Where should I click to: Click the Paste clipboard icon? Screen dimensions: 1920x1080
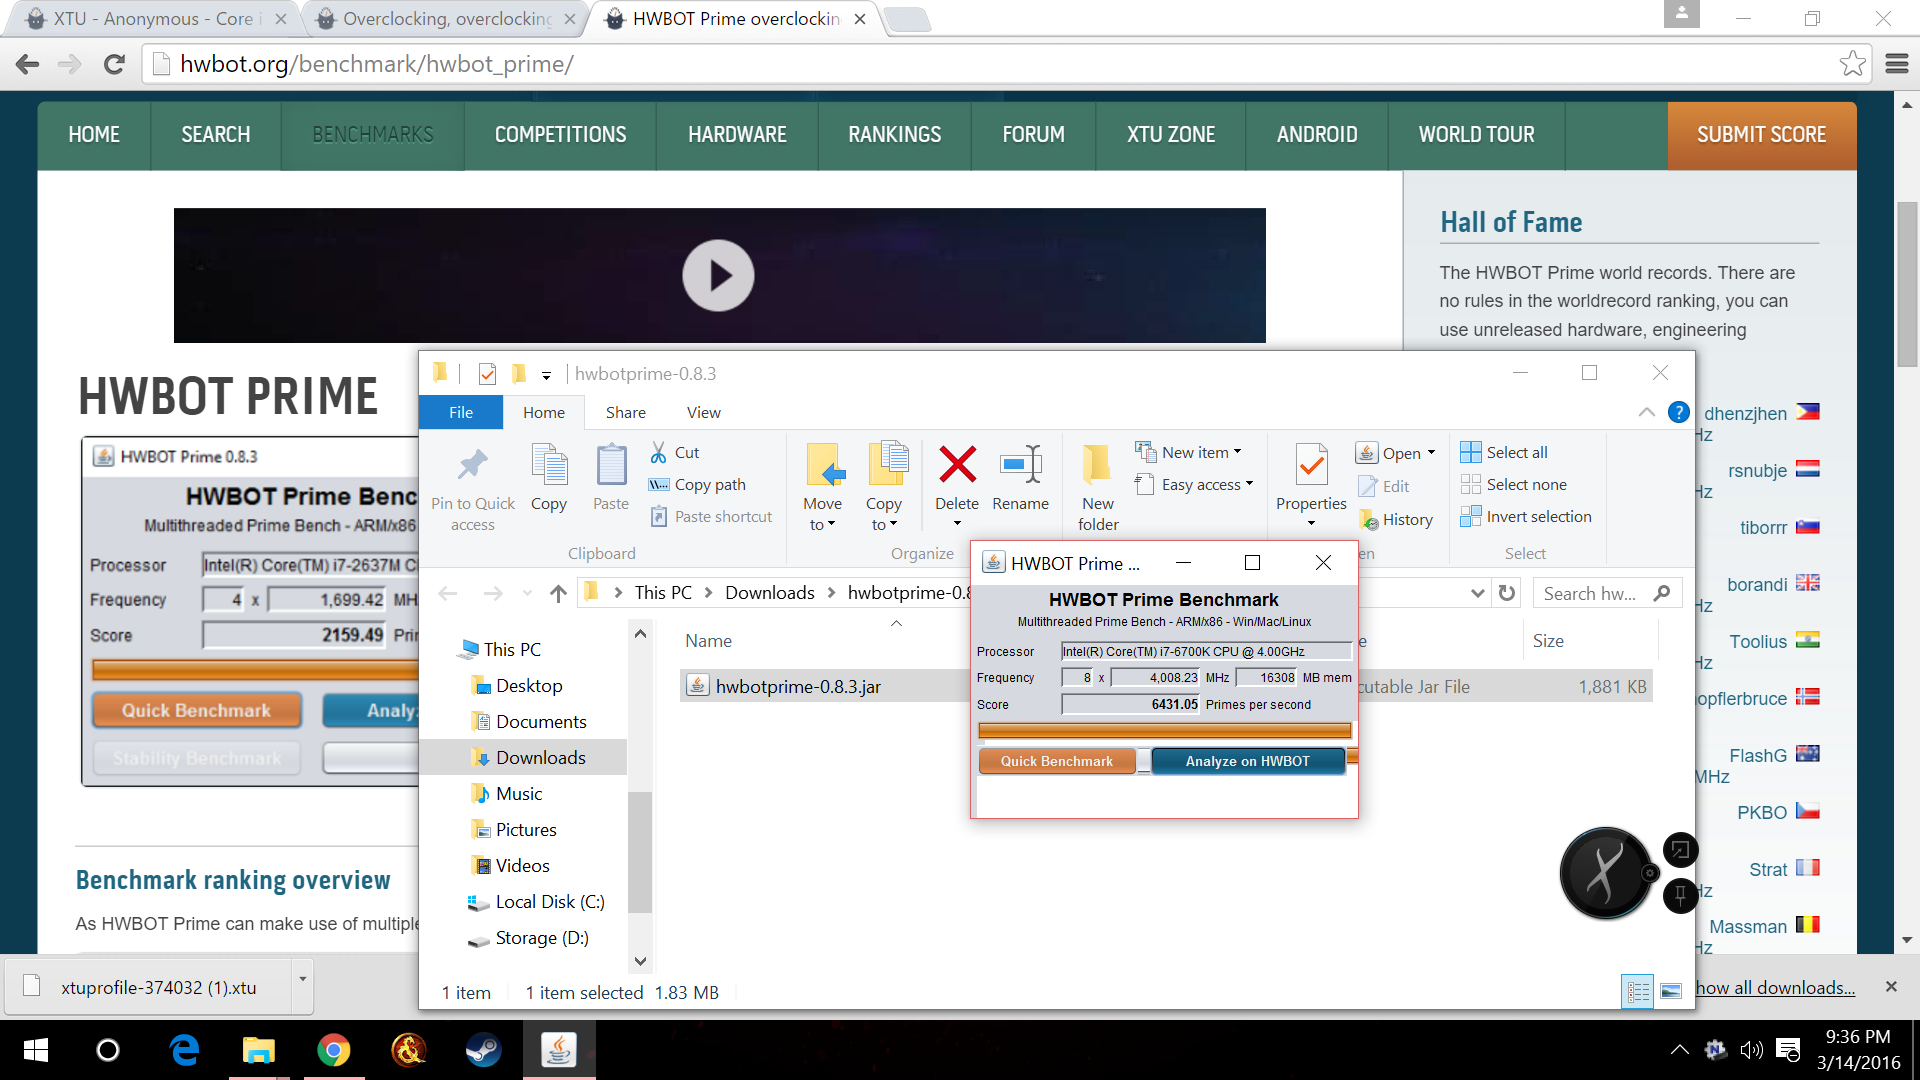pos(611,465)
